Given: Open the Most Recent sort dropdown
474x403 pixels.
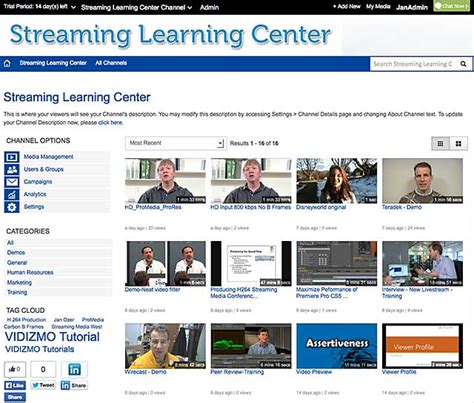Looking at the screenshot, I should point(176,143).
